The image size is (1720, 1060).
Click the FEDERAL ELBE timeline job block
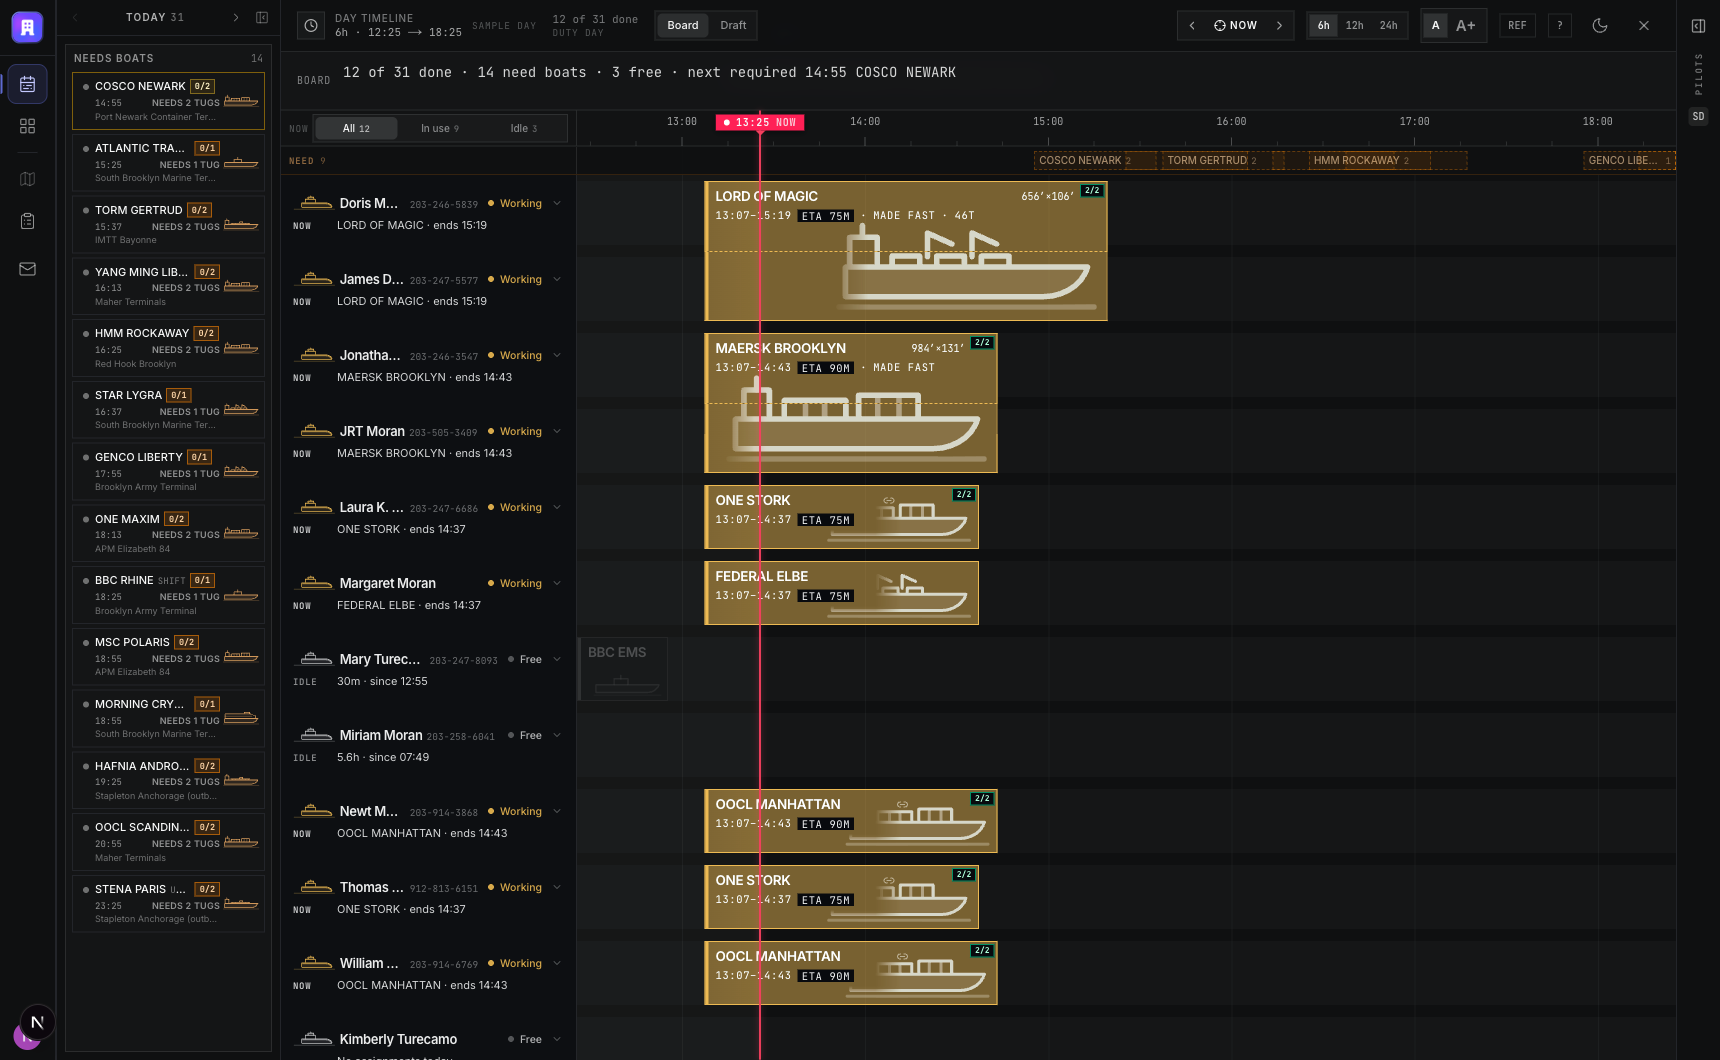pos(842,593)
